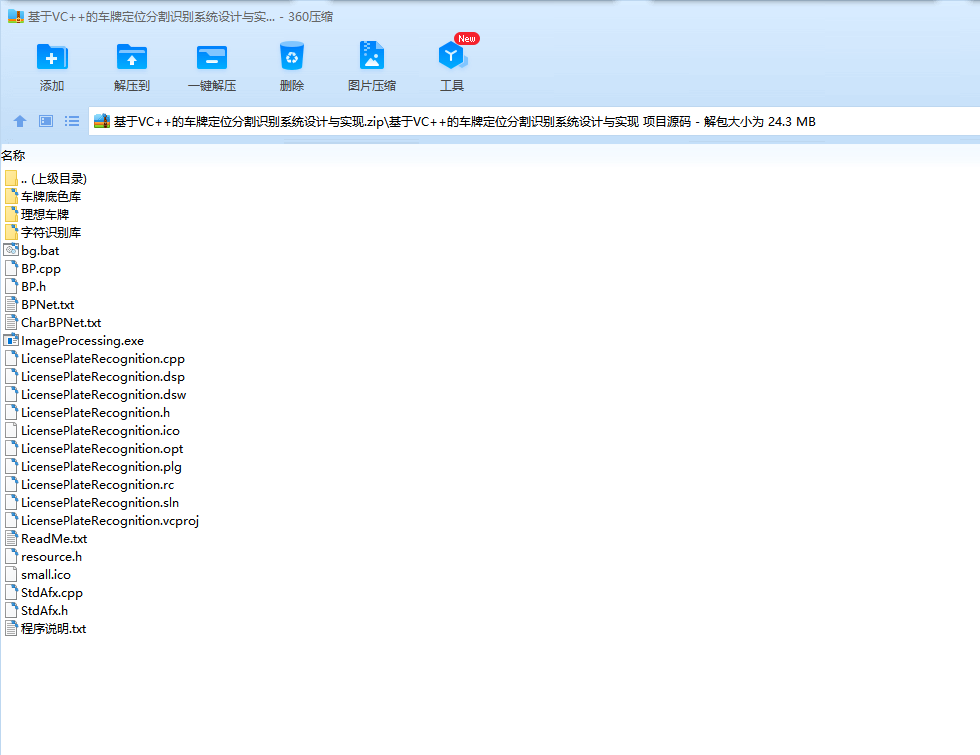This screenshot has width=980, height=755.
Task: Go up one level with the arrow icon
Action: click(x=20, y=121)
